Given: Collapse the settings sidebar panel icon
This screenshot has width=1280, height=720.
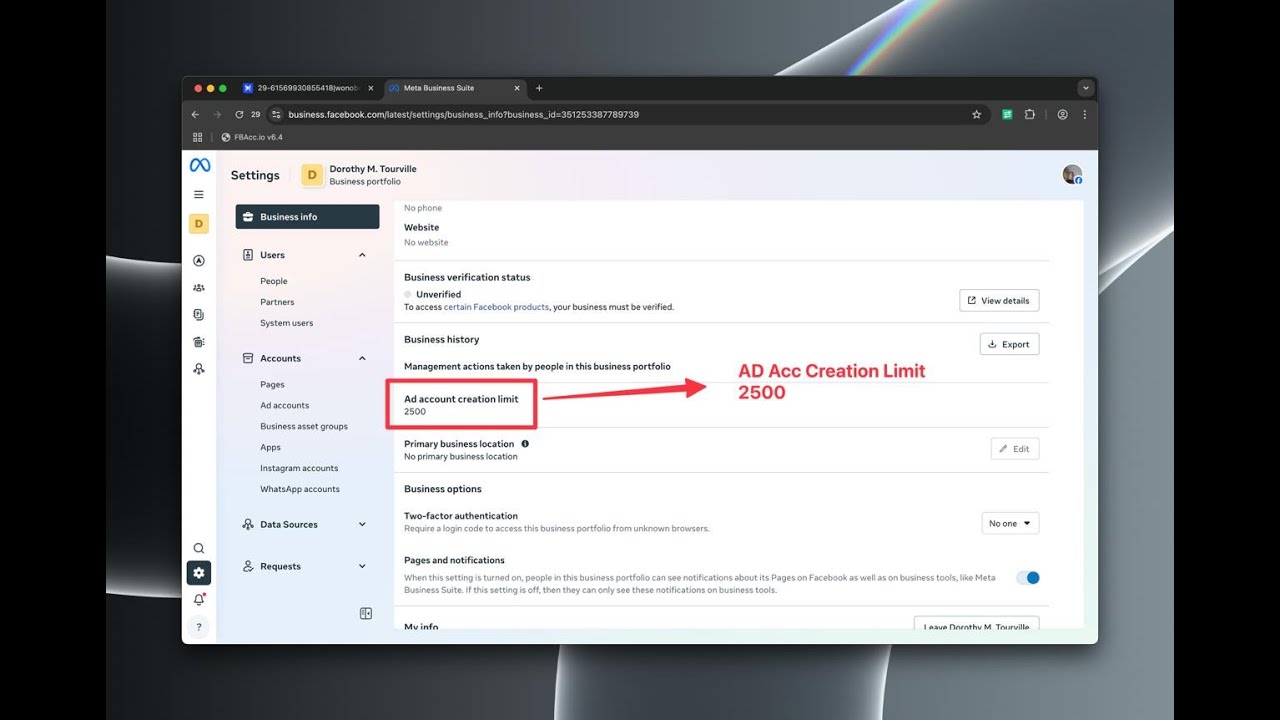Looking at the screenshot, I should click(x=366, y=614).
